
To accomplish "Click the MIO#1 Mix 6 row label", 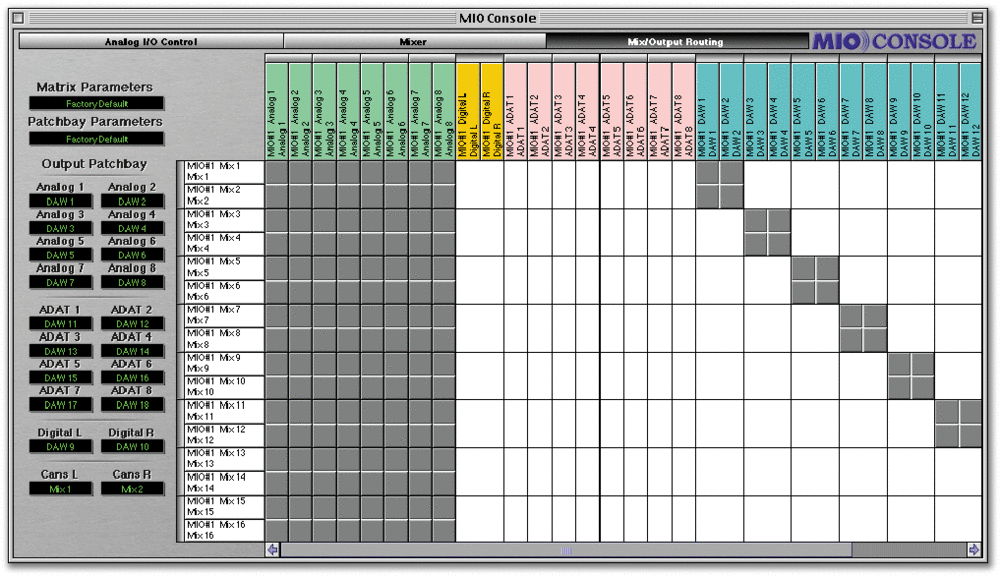I will (x=224, y=292).
